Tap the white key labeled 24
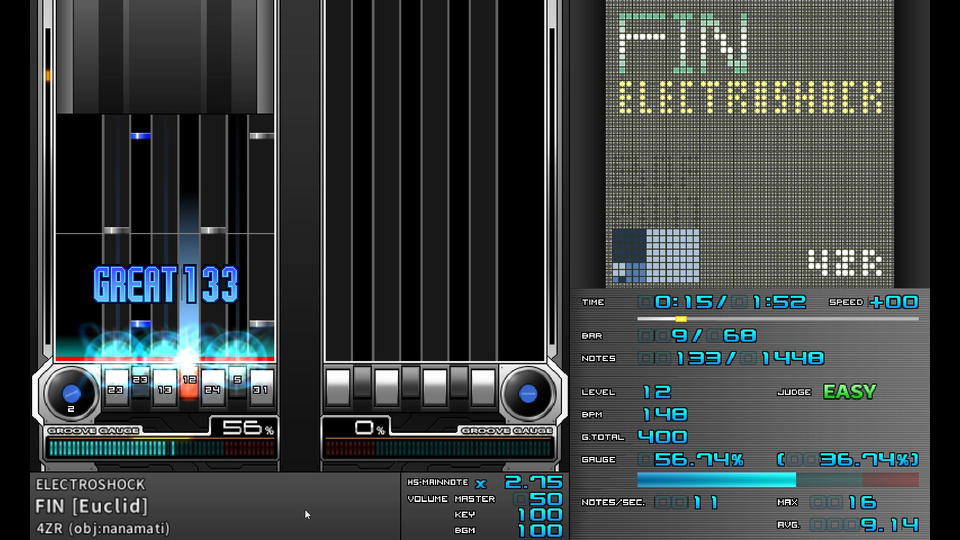The width and height of the screenshot is (960, 540). (212, 388)
